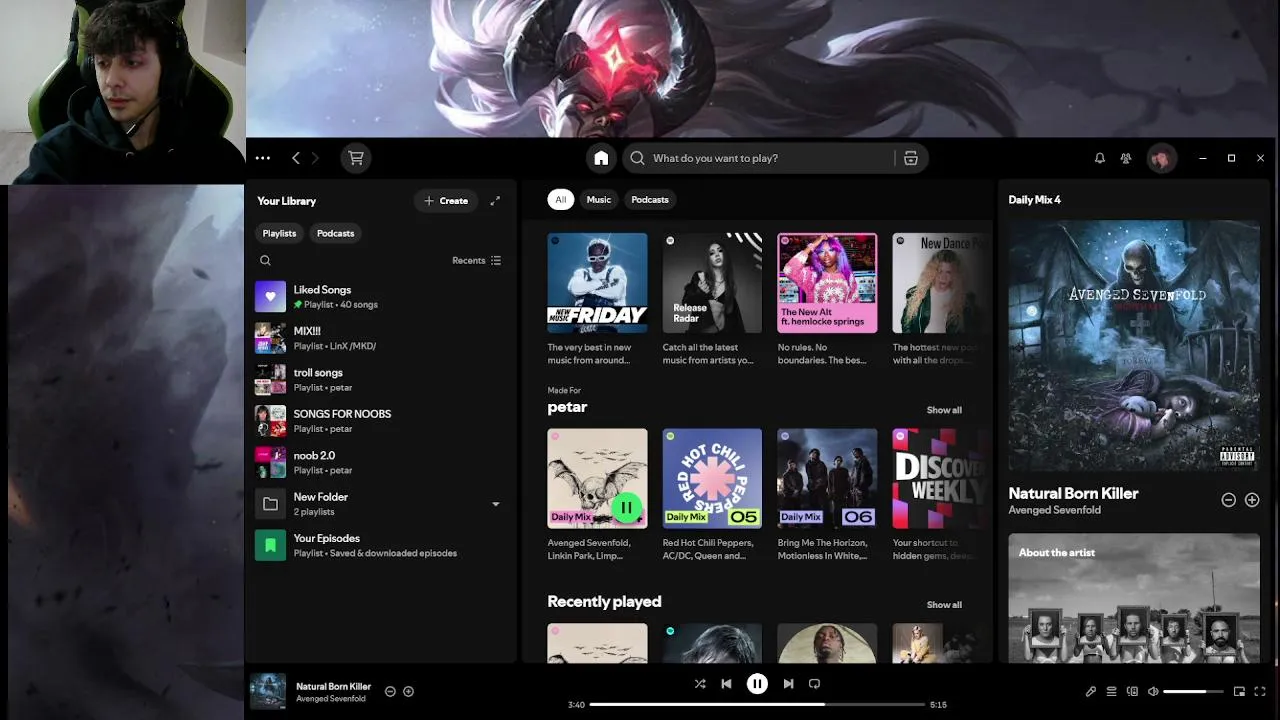Open the petar profile heading link
This screenshot has width=1280, height=720.
[x=567, y=407]
